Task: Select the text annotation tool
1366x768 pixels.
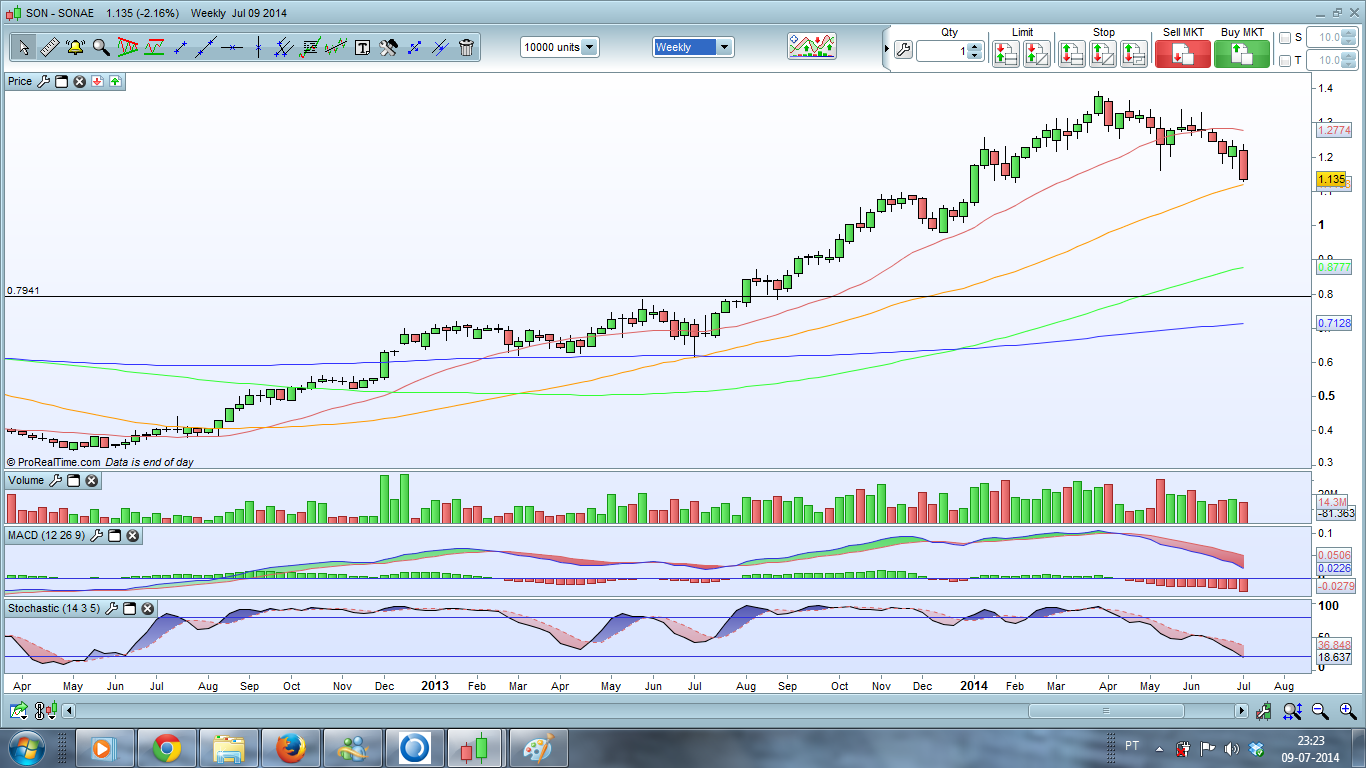Action: click(362, 47)
